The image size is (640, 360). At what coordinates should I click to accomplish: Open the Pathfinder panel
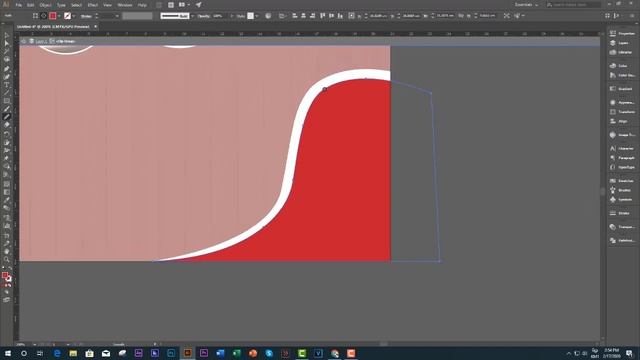click(622, 240)
